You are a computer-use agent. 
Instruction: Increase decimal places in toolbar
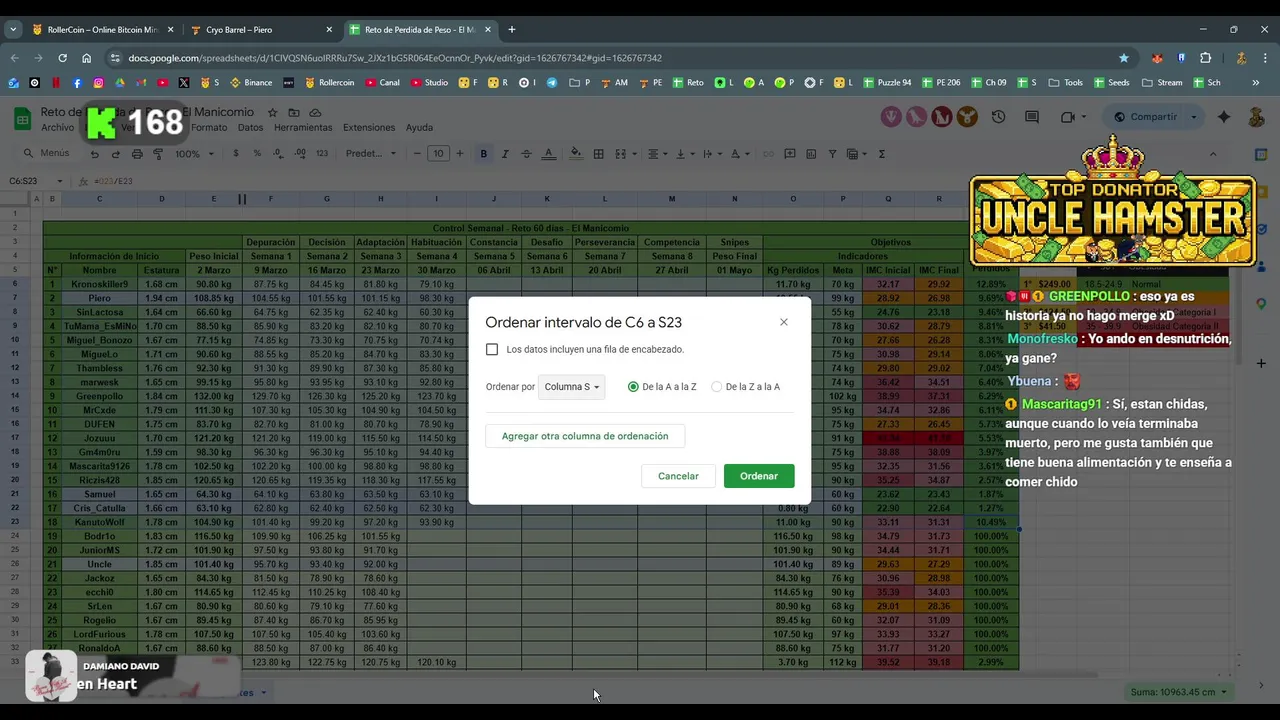pyautogui.click(x=299, y=154)
